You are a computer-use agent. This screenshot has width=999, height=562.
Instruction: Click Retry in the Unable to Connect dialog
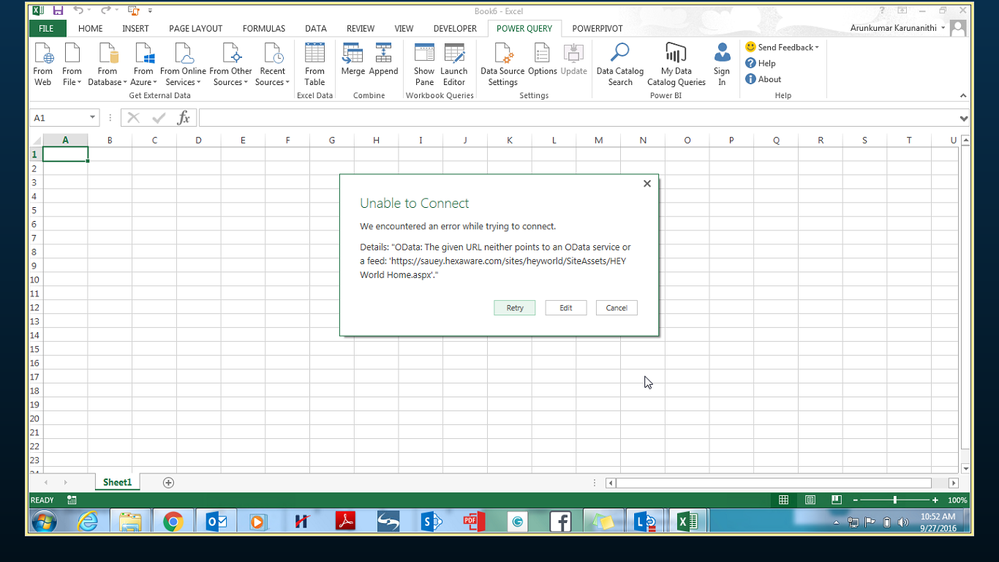click(x=515, y=308)
